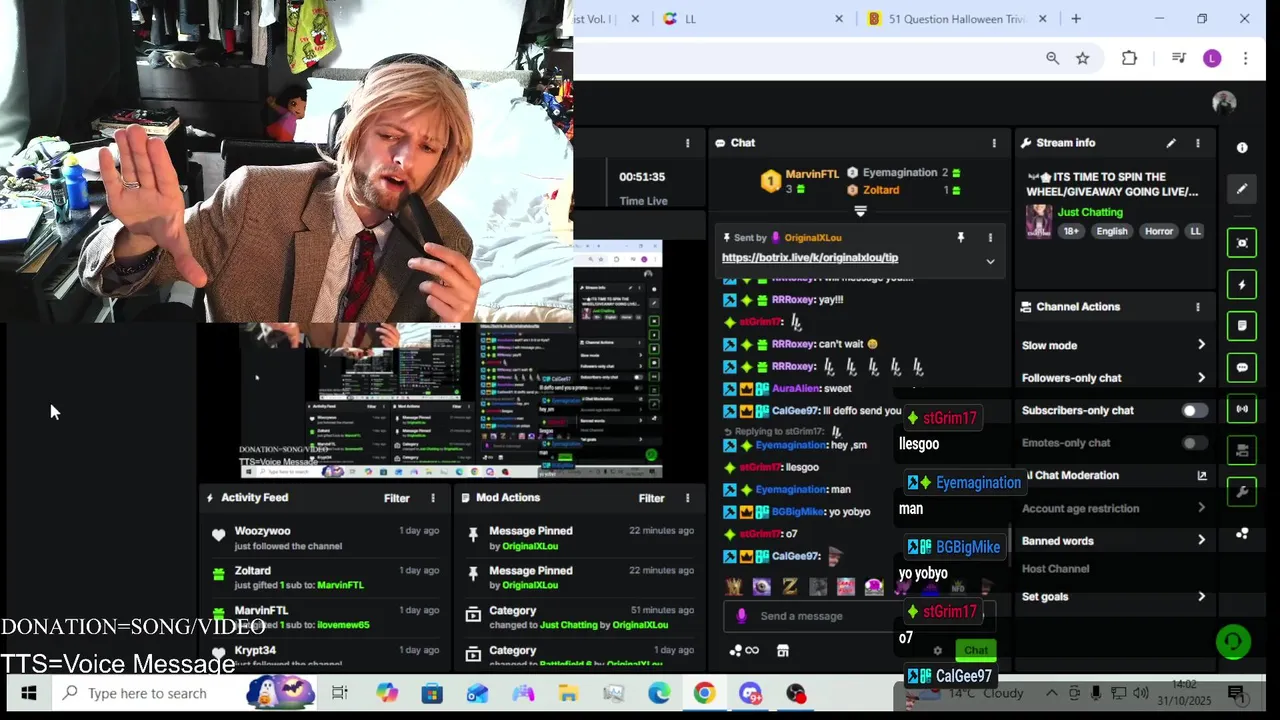Click the Just Chatting category link

pos(1090,212)
